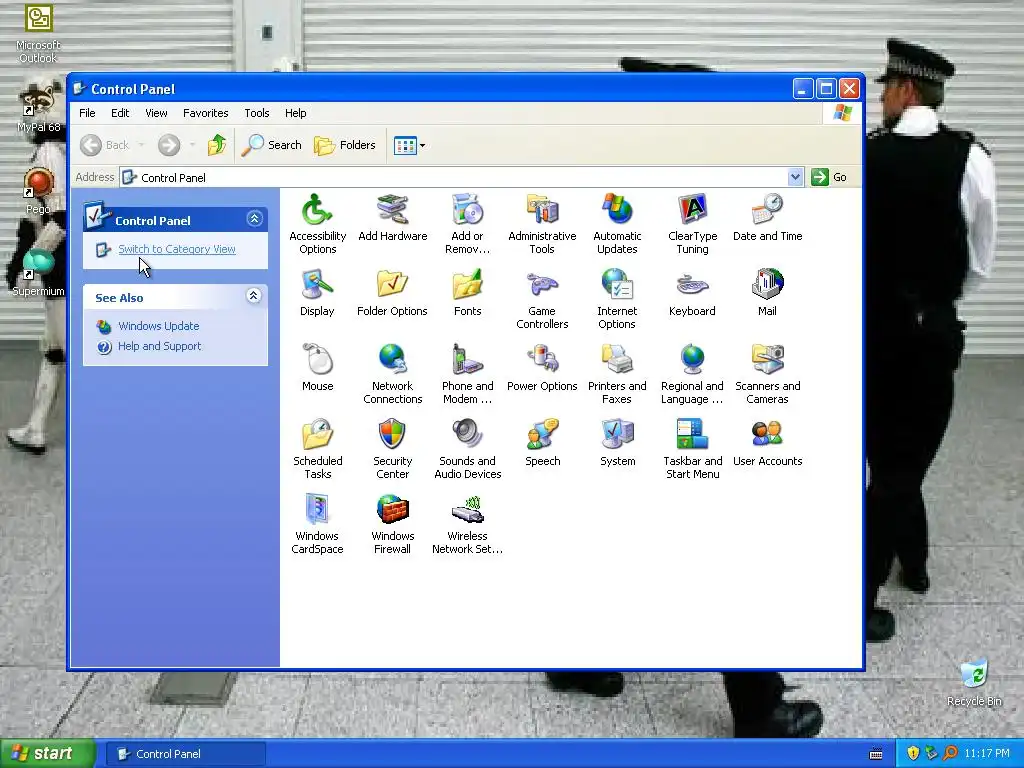Screen dimensions: 1024x768
Task: Collapse the See Also sidebar section
Action: [x=254, y=296]
